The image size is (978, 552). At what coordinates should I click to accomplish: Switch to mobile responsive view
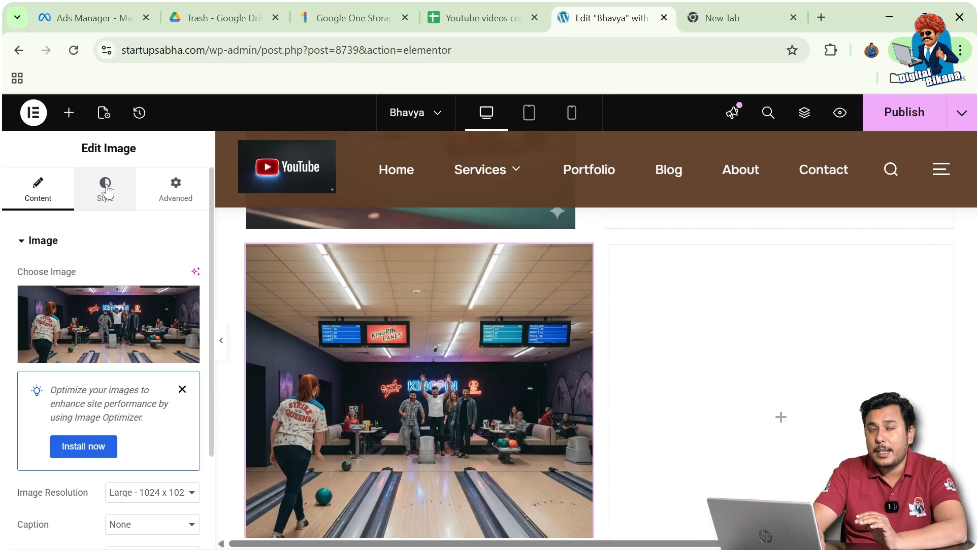point(571,113)
